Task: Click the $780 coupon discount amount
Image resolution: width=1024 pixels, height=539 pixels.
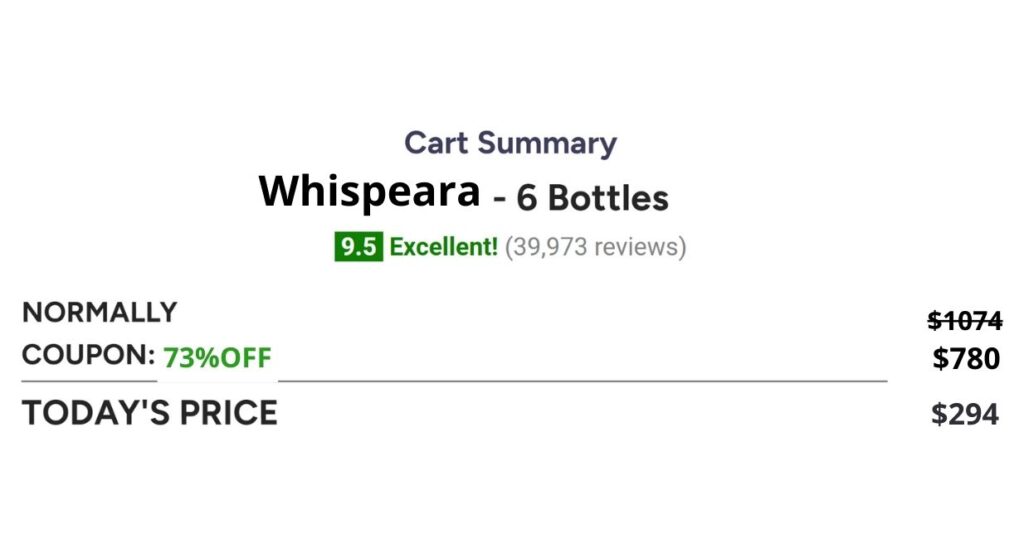Action: coord(966,359)
